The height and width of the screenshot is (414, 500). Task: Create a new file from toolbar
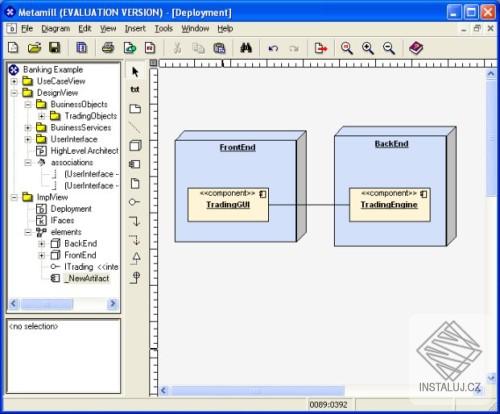coord(13,48)
